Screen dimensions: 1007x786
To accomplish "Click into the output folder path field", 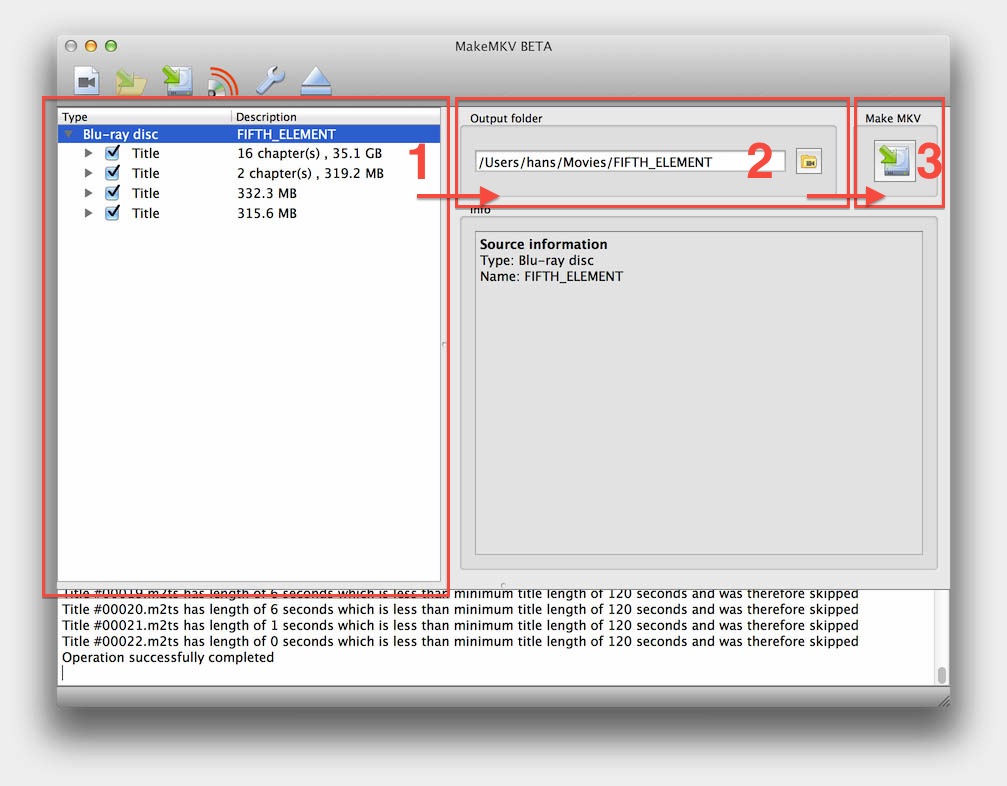I will pyautogui.click(x=630, y=162).
